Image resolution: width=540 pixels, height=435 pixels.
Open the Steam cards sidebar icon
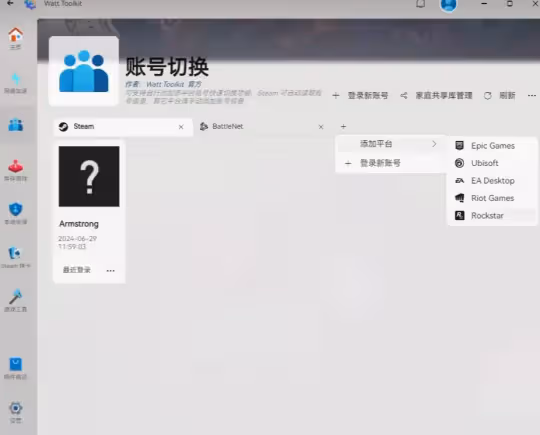15,257
